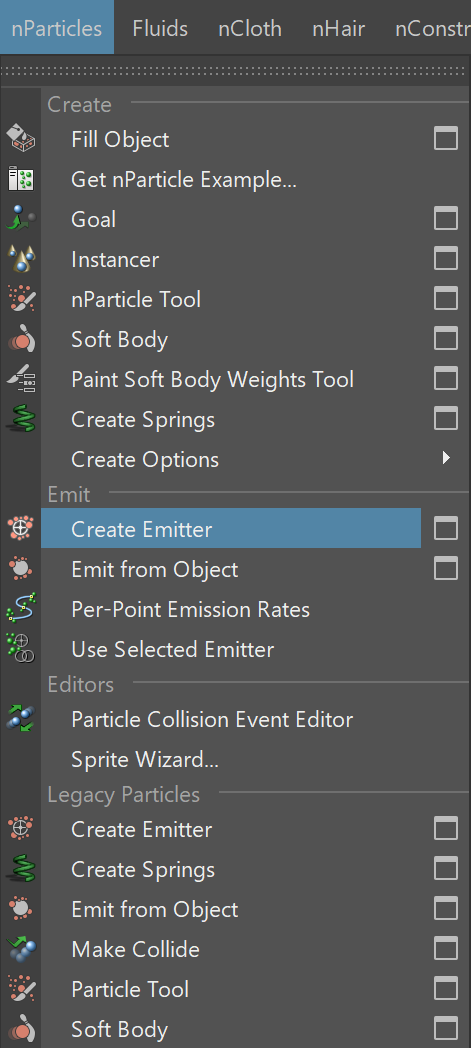Choose Use Selected Emitter menu entry

[x=172, y=650]
